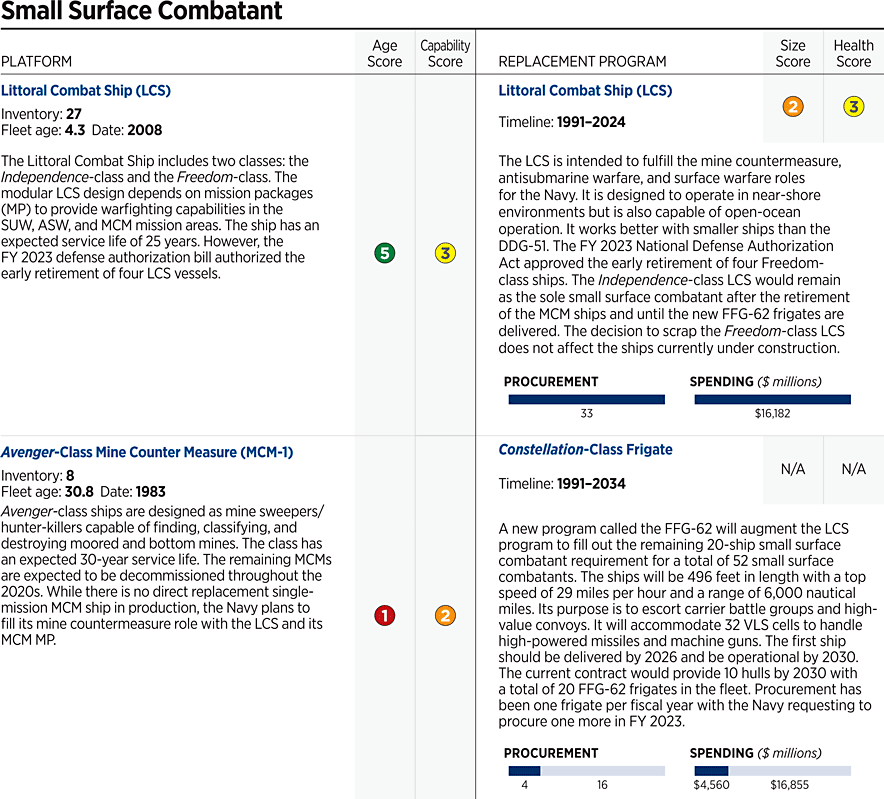884x799 pixels.
Task: Click the Capability Score column header
Action: [x=445, y=54]
